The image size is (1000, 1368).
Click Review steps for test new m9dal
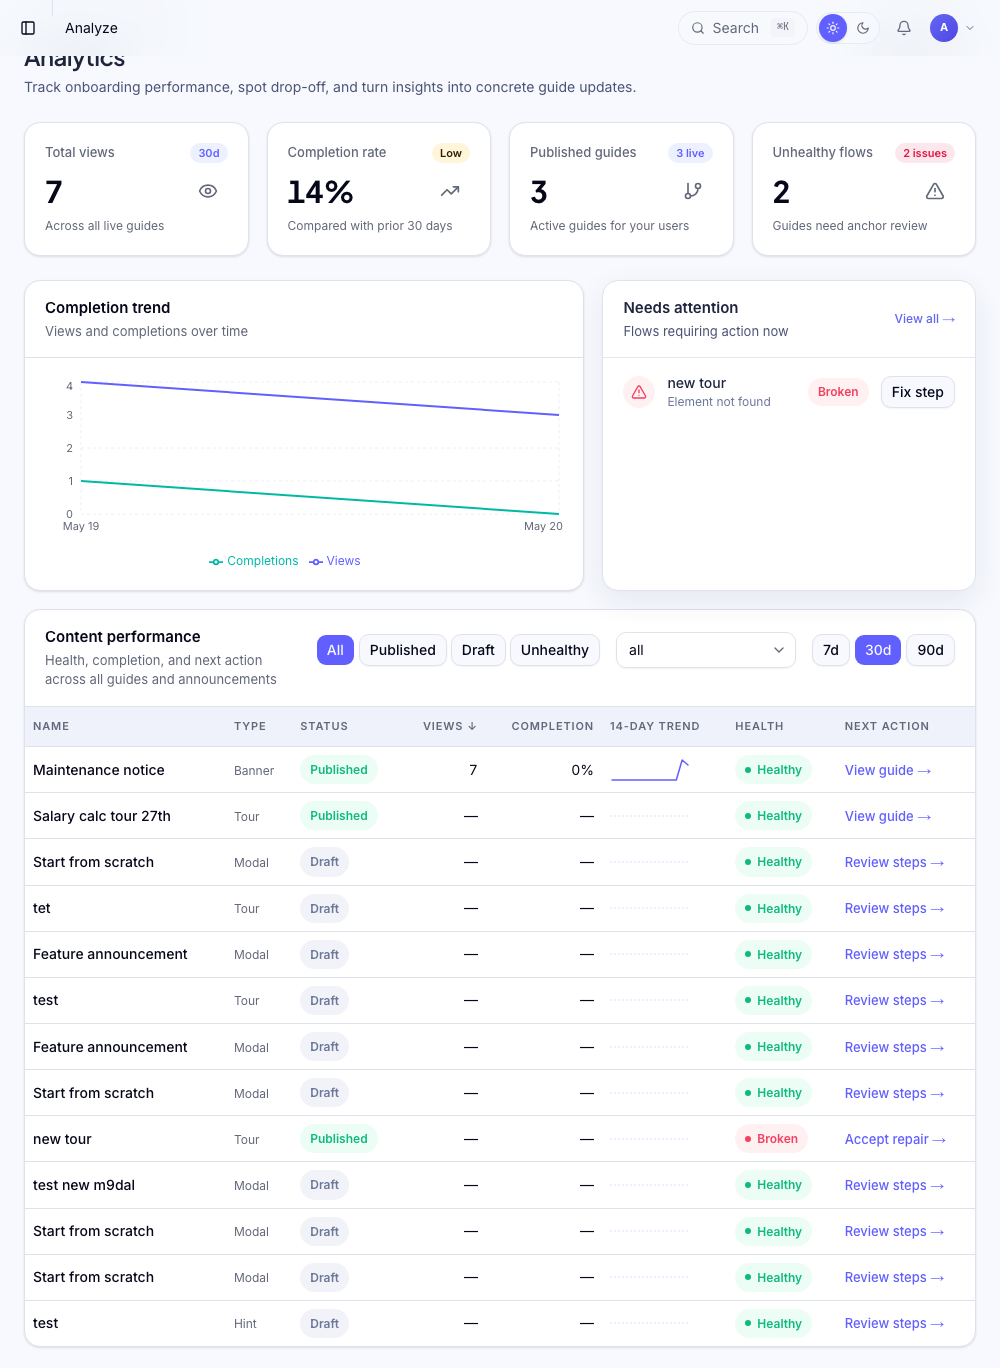tap(894, 1185)
